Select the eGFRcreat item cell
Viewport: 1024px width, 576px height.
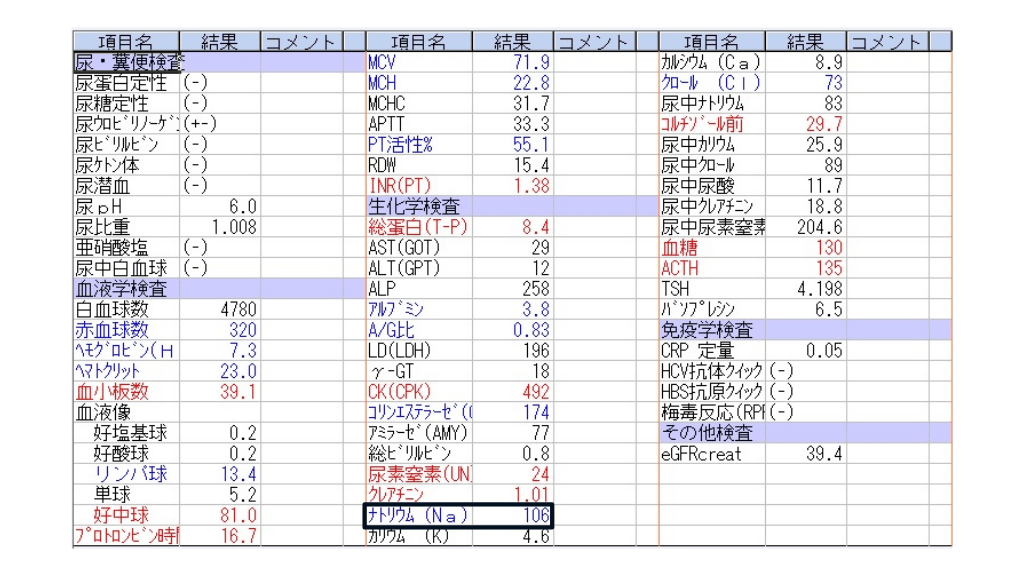pos(704,454)
